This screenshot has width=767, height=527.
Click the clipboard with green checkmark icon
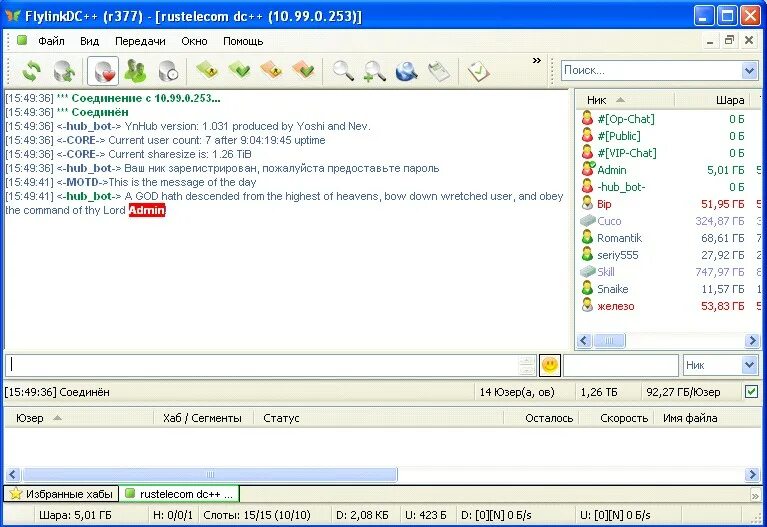[x=478, y=71]
